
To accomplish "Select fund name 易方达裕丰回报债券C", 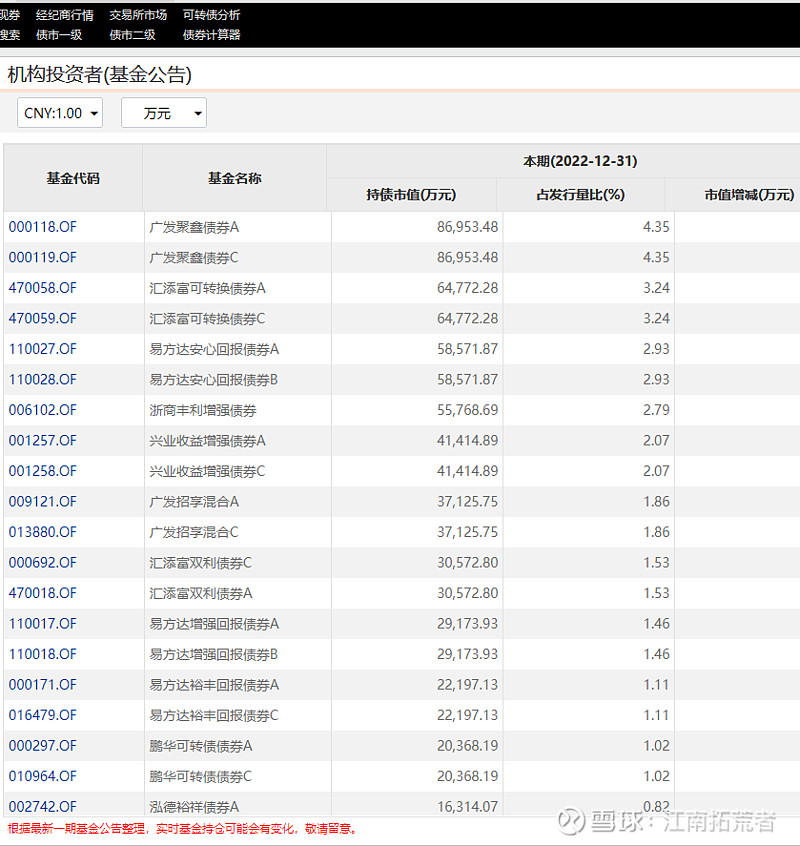I will click(x=214, y=715).
